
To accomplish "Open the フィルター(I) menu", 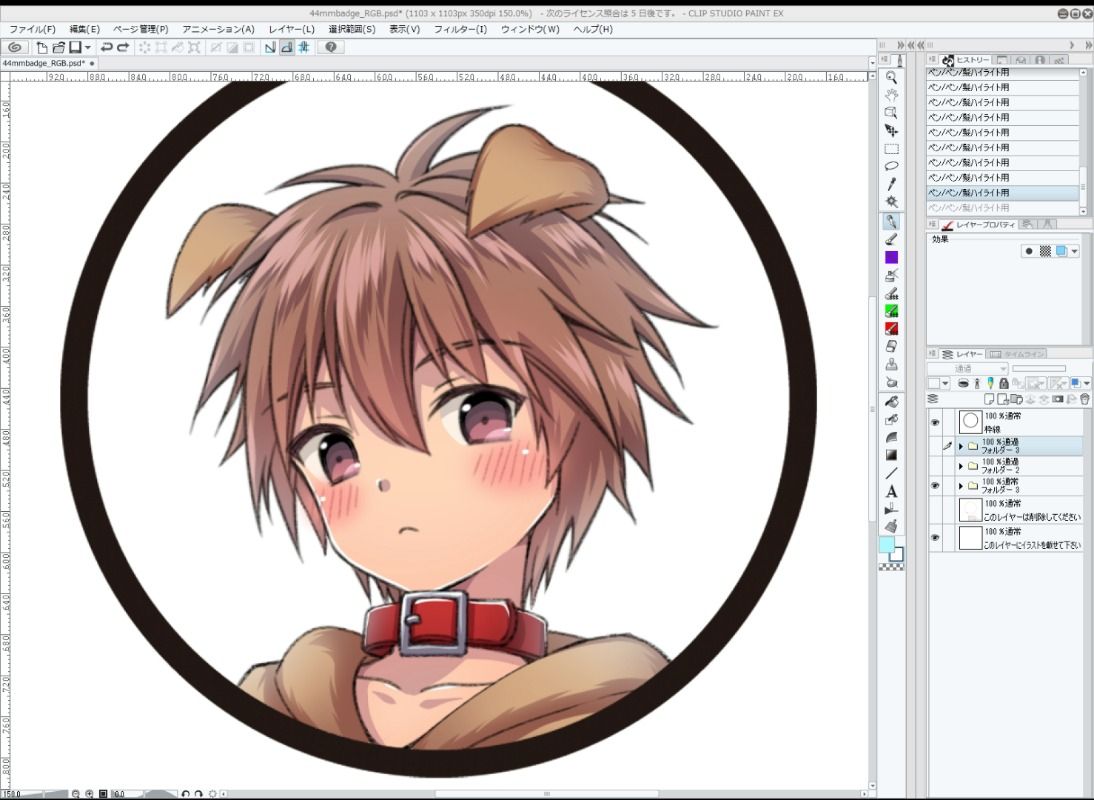I will (x=460, y=29).
